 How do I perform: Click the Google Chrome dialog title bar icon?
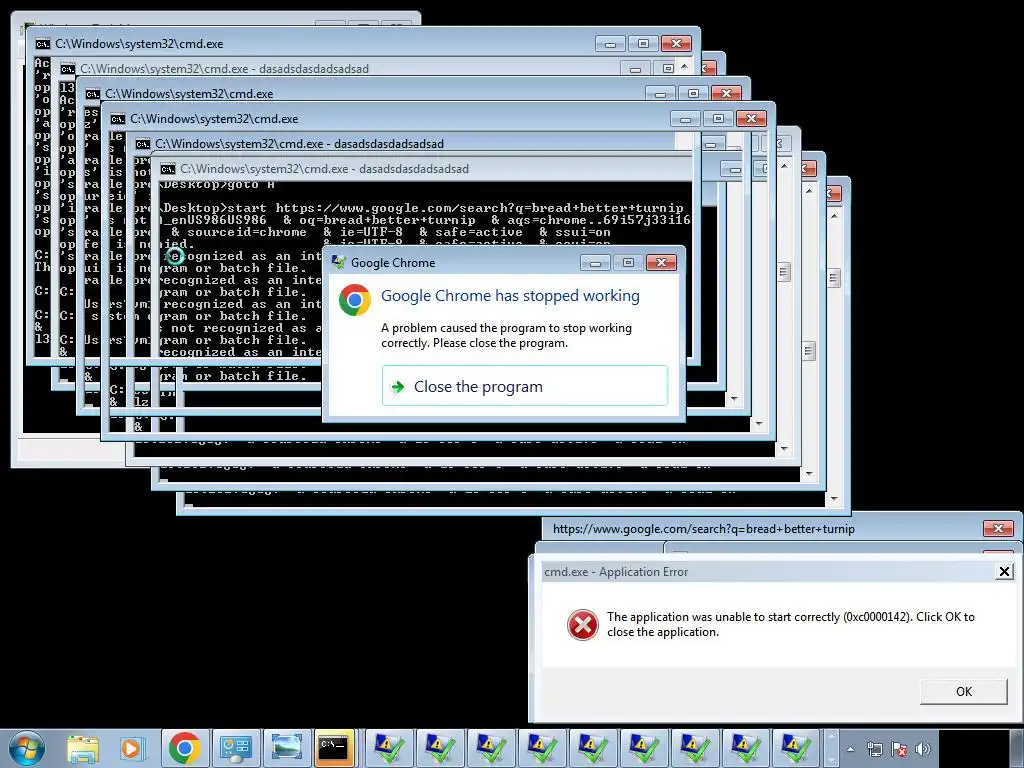(338, 263)
